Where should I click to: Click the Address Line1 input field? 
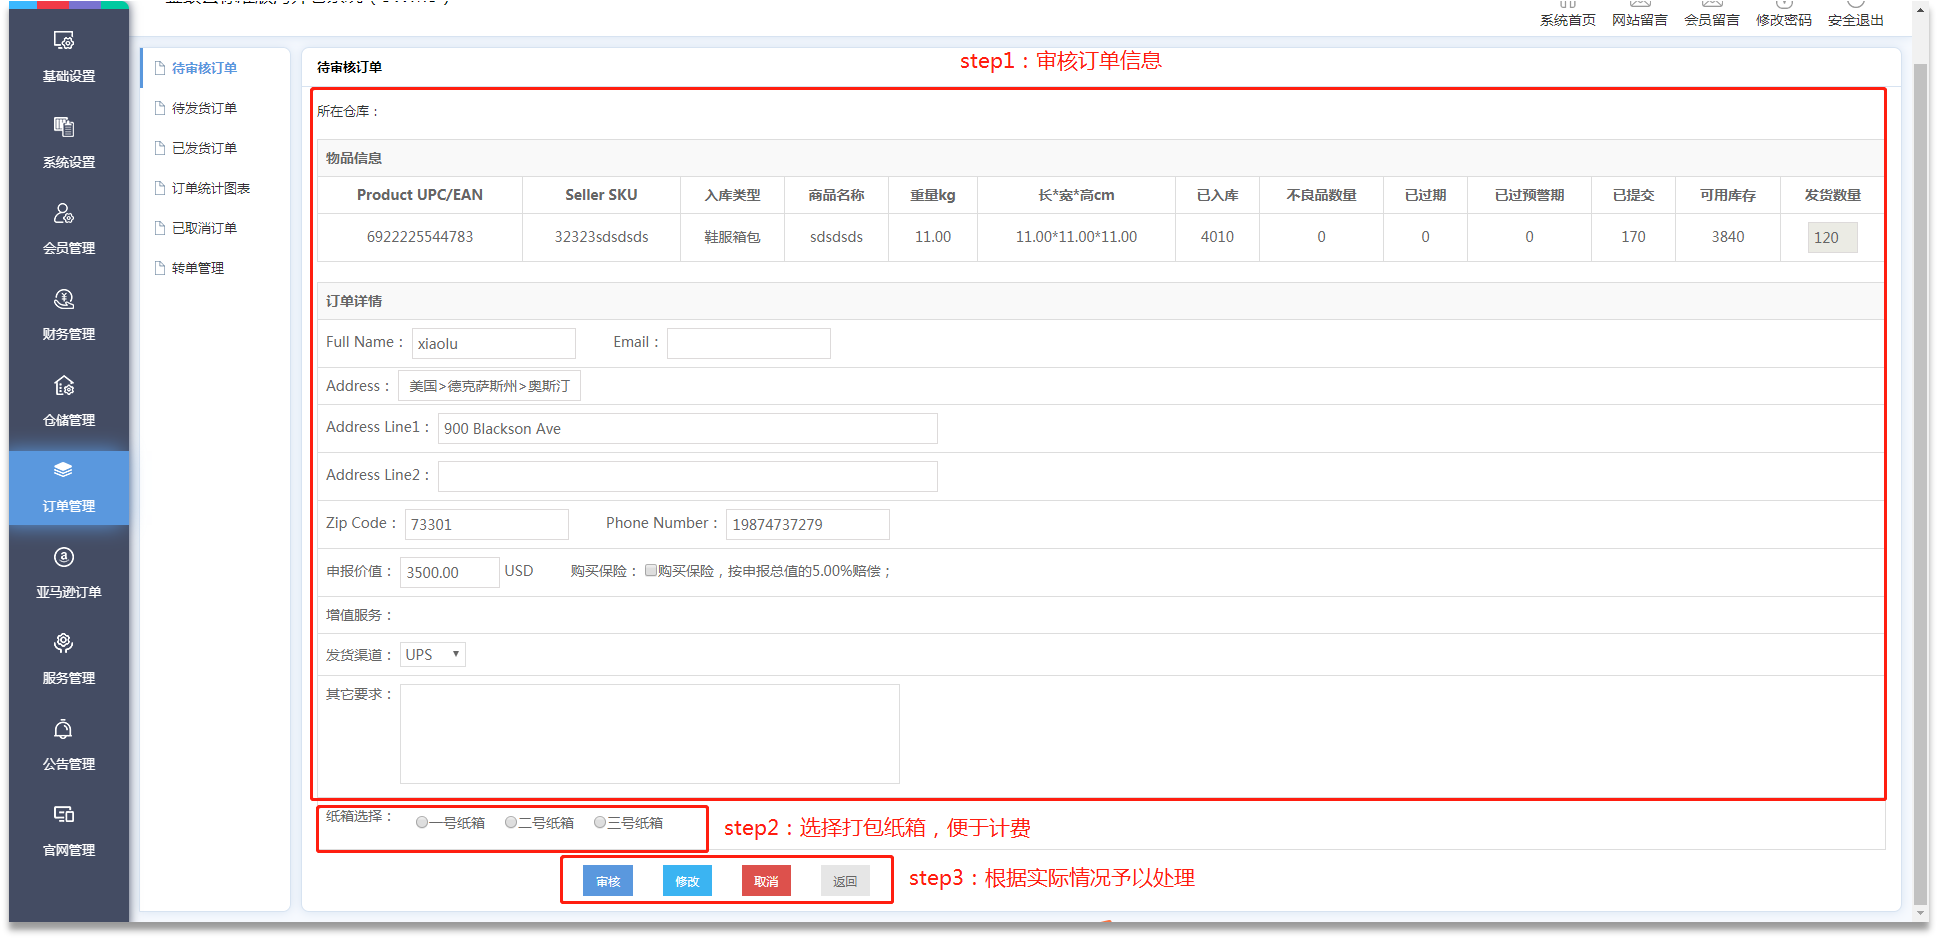687,429
